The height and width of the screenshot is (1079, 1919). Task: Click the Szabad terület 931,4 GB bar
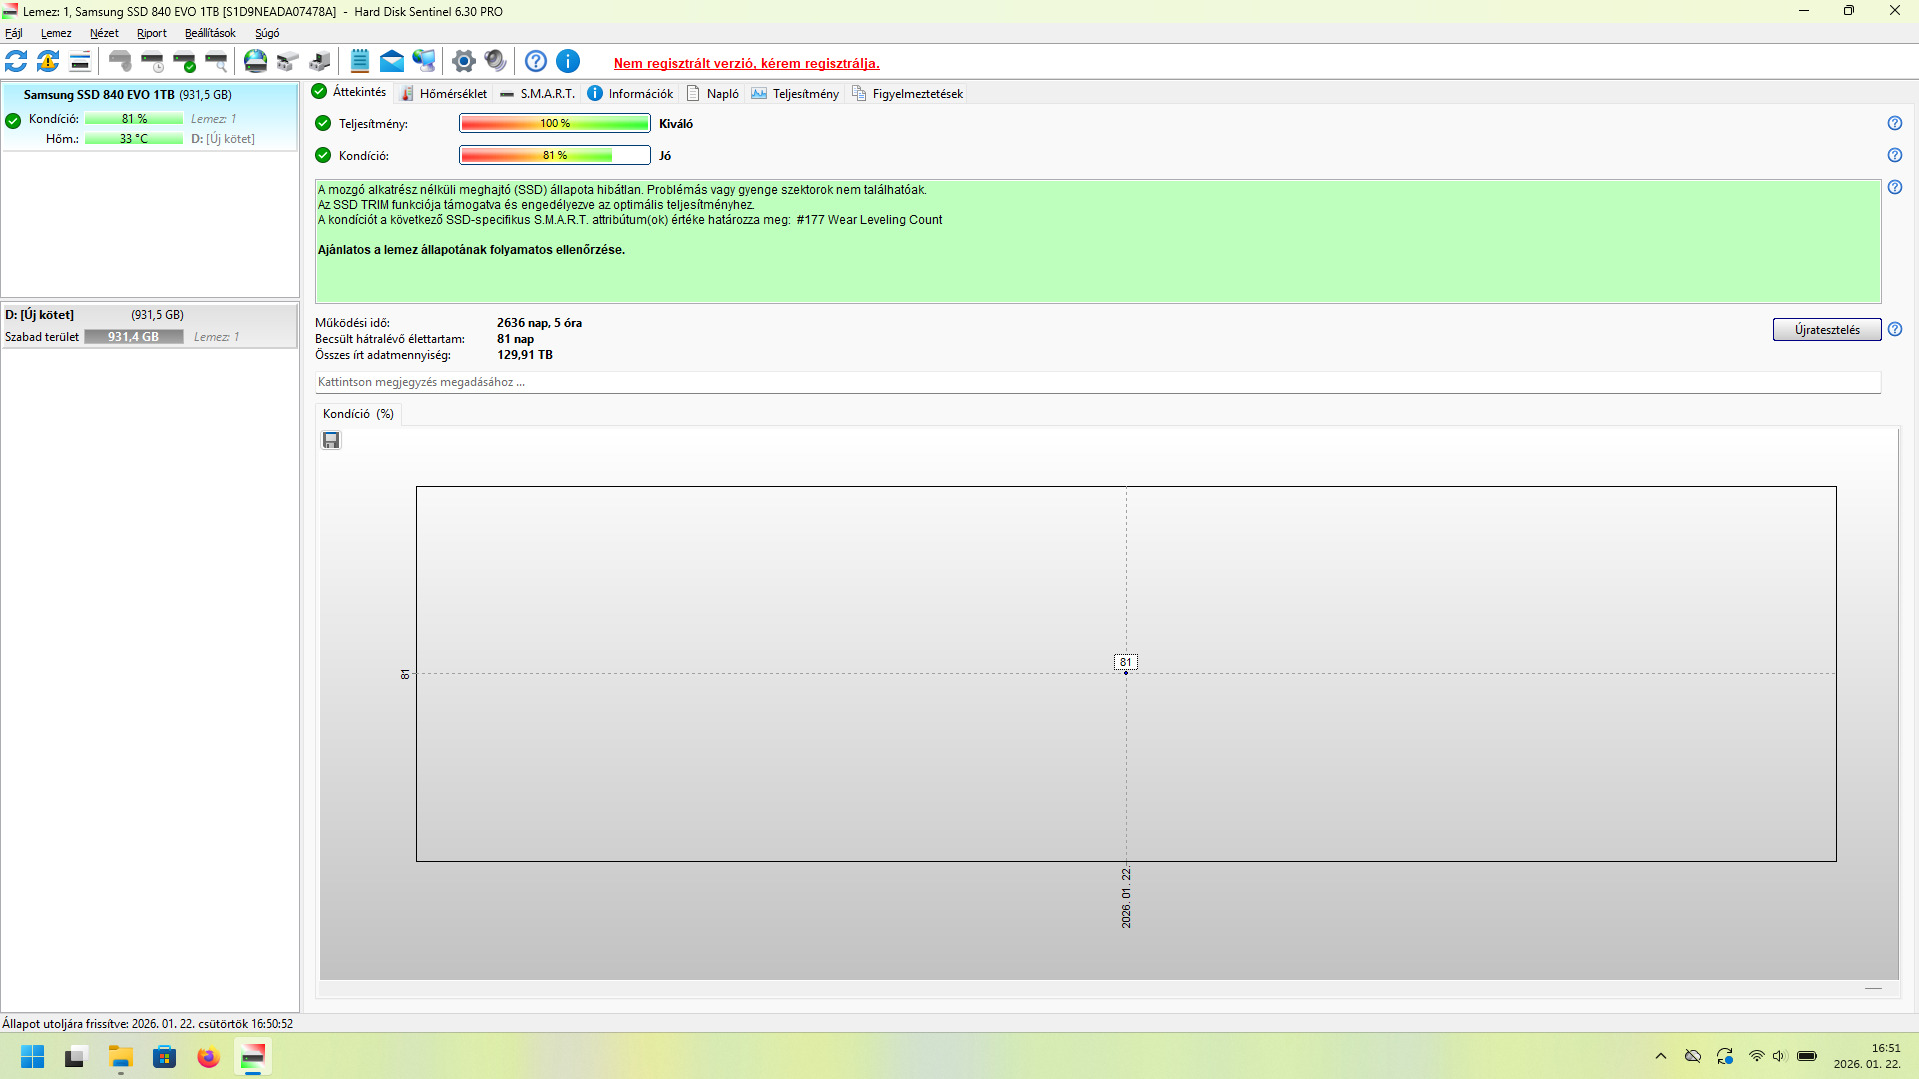(134, 337)
